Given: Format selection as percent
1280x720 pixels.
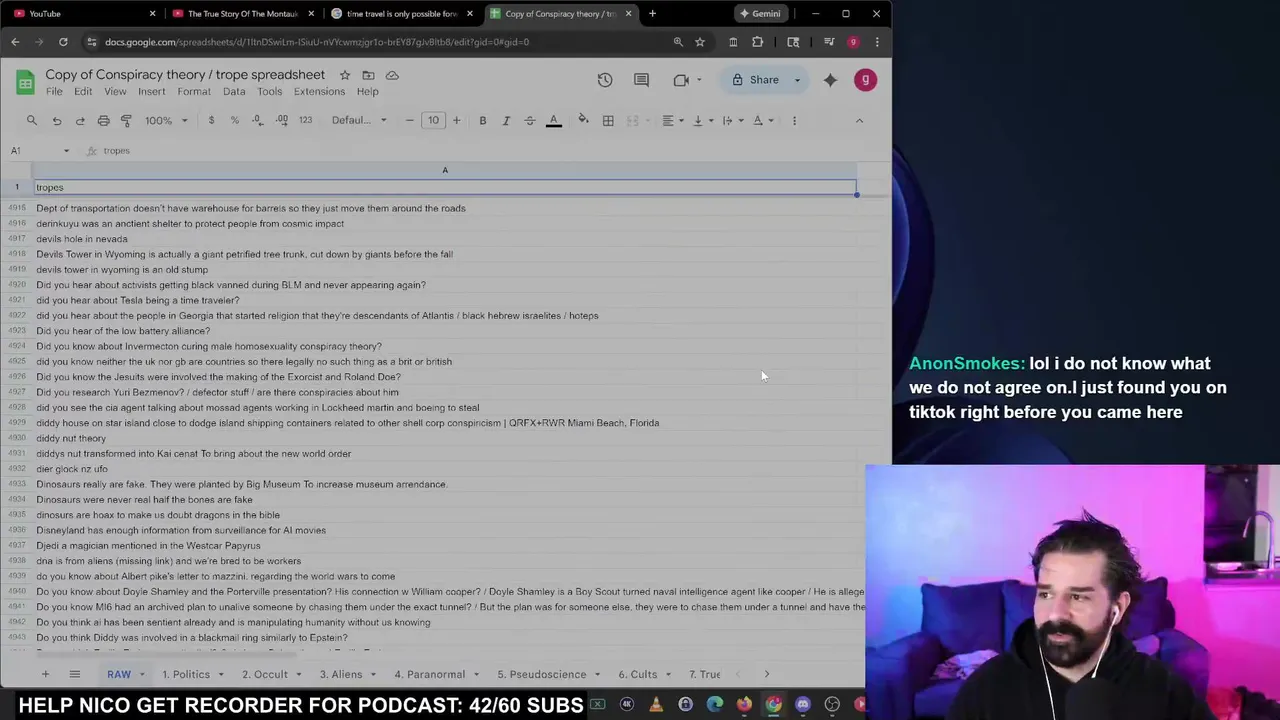Looking at the screenshot, I should [x=235, y=120].
